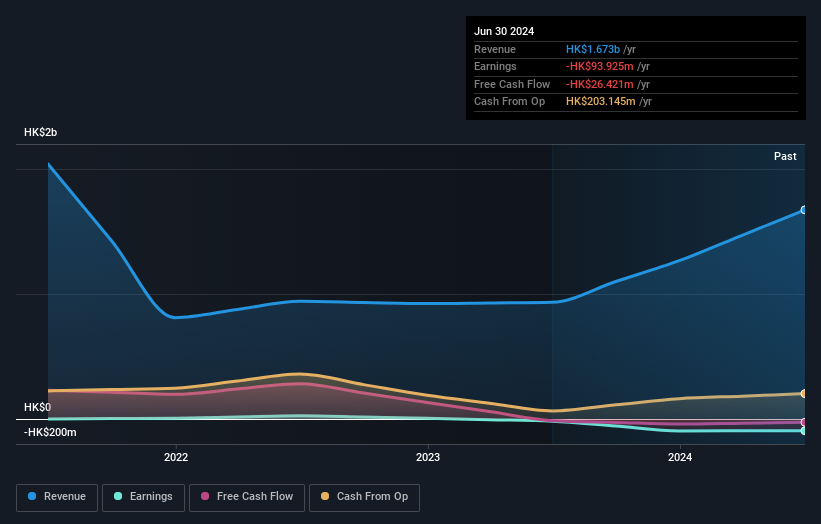
Task: Click the 'Past' label on the chart
Action: pyautogui.click(x=785, y=157)
